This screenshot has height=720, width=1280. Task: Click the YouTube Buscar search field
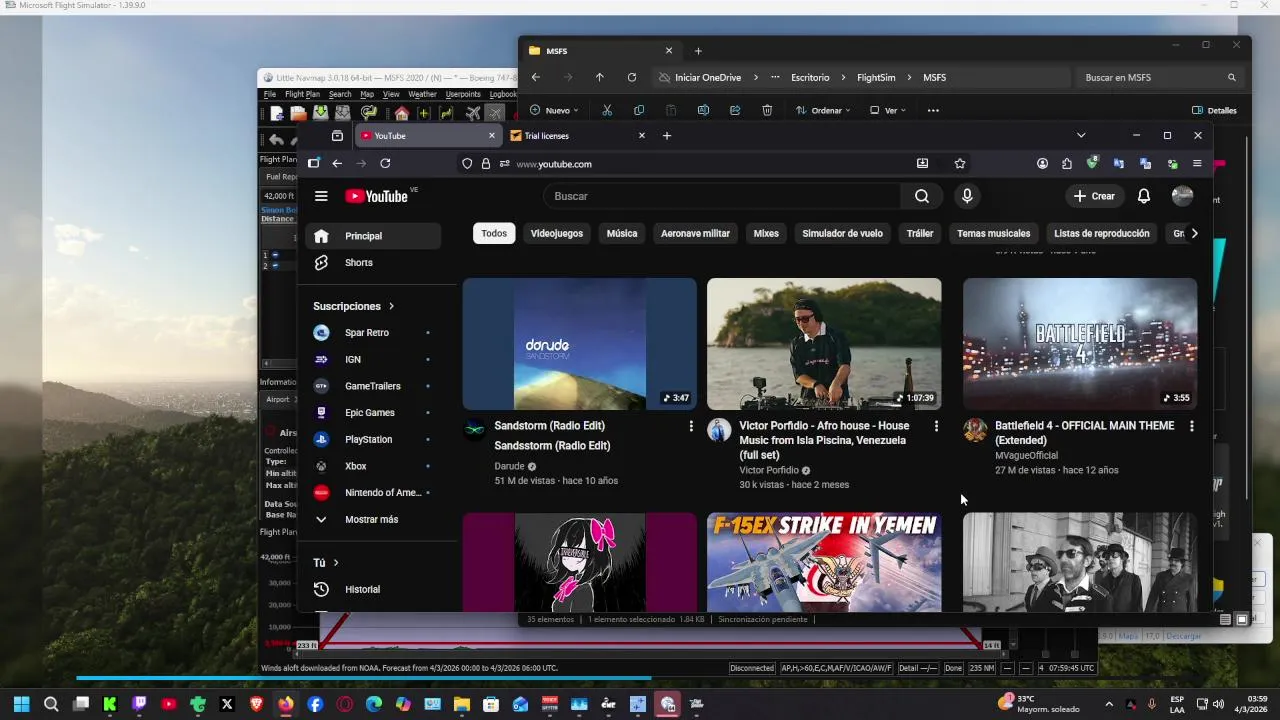click(x=722, y=196)
